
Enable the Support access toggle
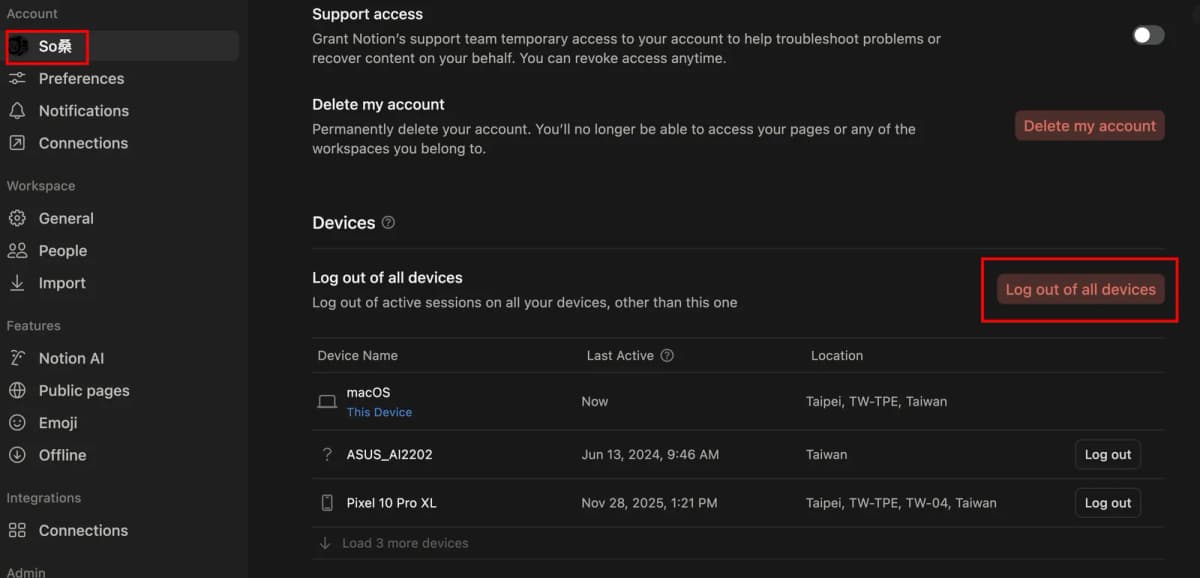(1148, 35)
